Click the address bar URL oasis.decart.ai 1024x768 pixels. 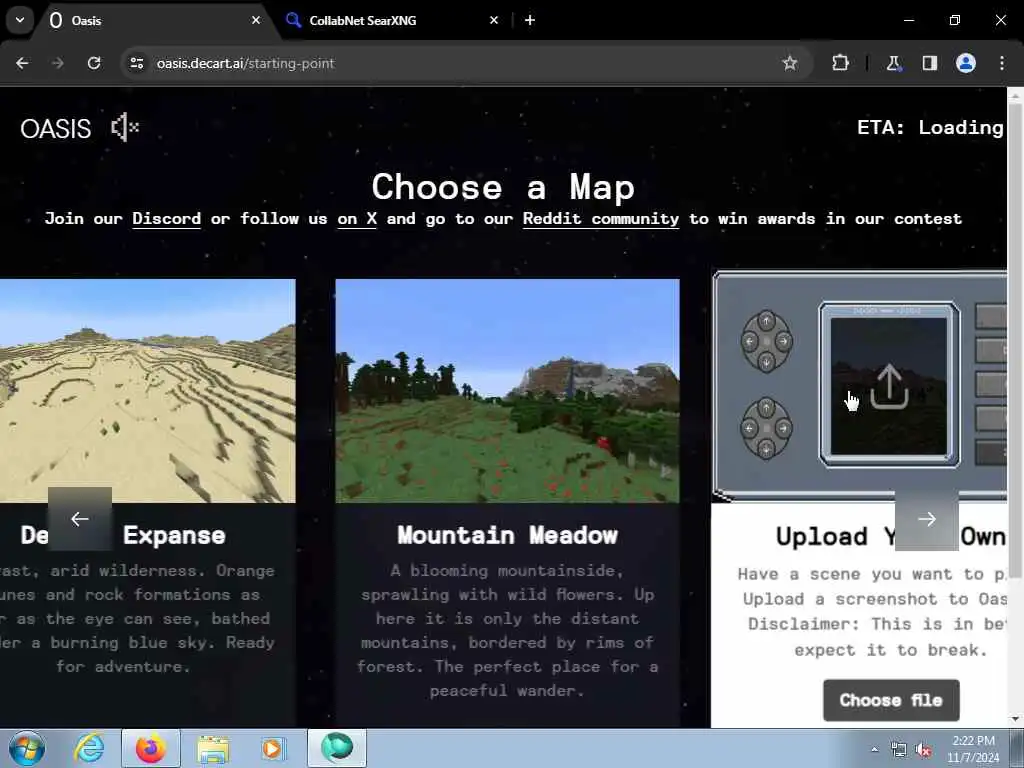pos(245,63)
